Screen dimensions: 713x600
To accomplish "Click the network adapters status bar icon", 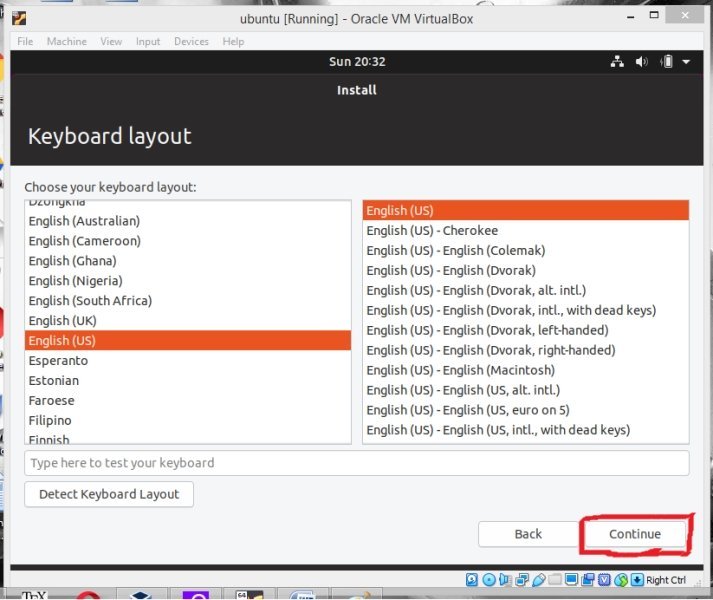I will click(522, 580).
